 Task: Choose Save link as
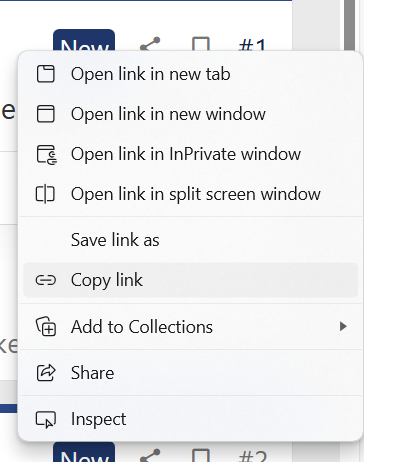pyautogui.click(x=191, y=240)
